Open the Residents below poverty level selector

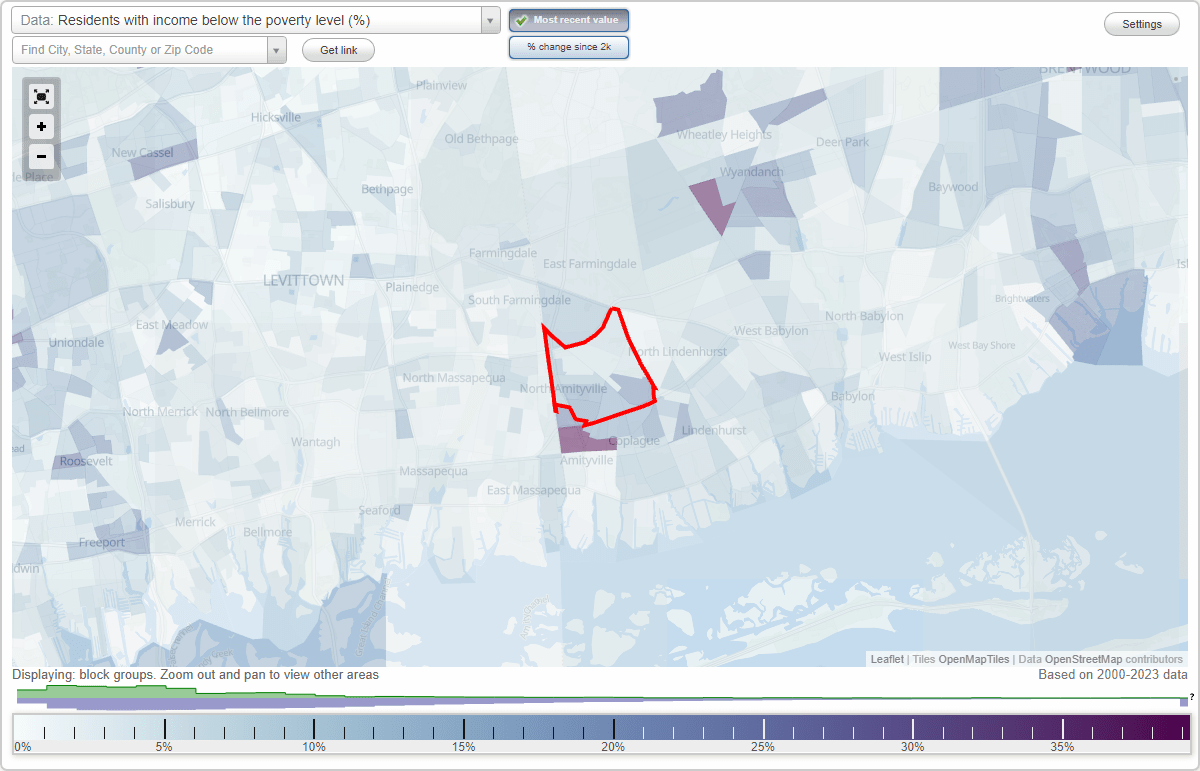pos(250,19)
